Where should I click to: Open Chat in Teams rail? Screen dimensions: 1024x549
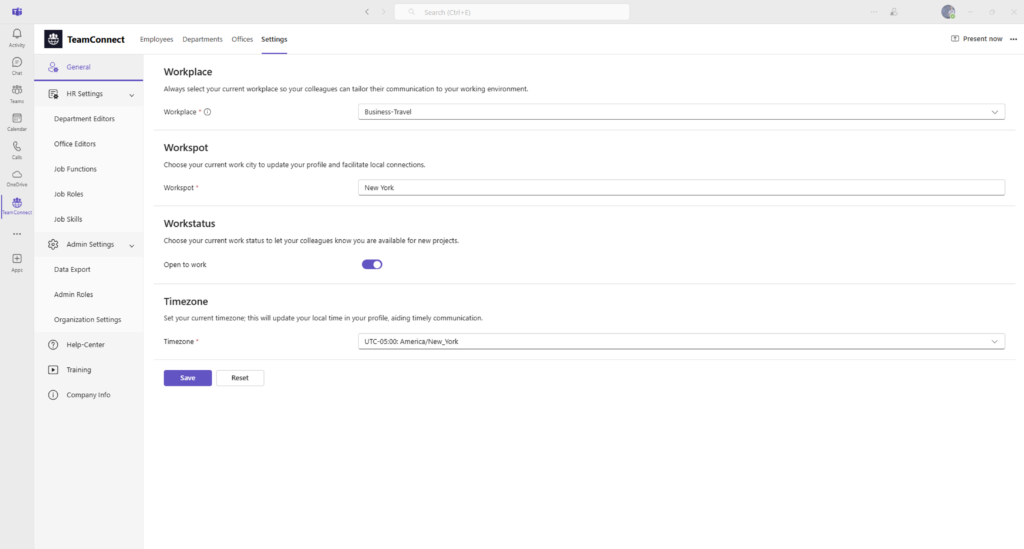17,65
